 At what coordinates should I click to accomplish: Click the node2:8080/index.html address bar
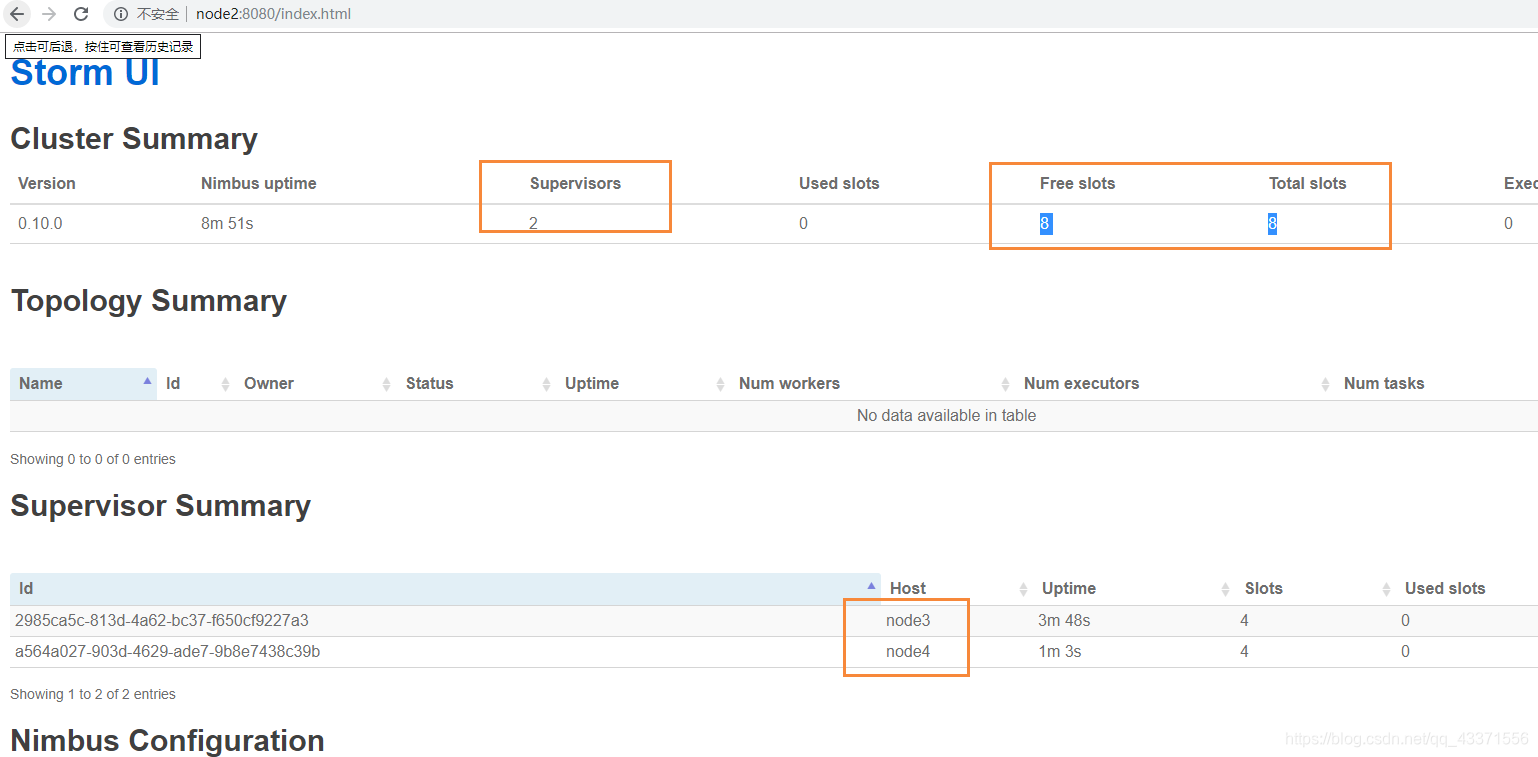coord(273,14)
